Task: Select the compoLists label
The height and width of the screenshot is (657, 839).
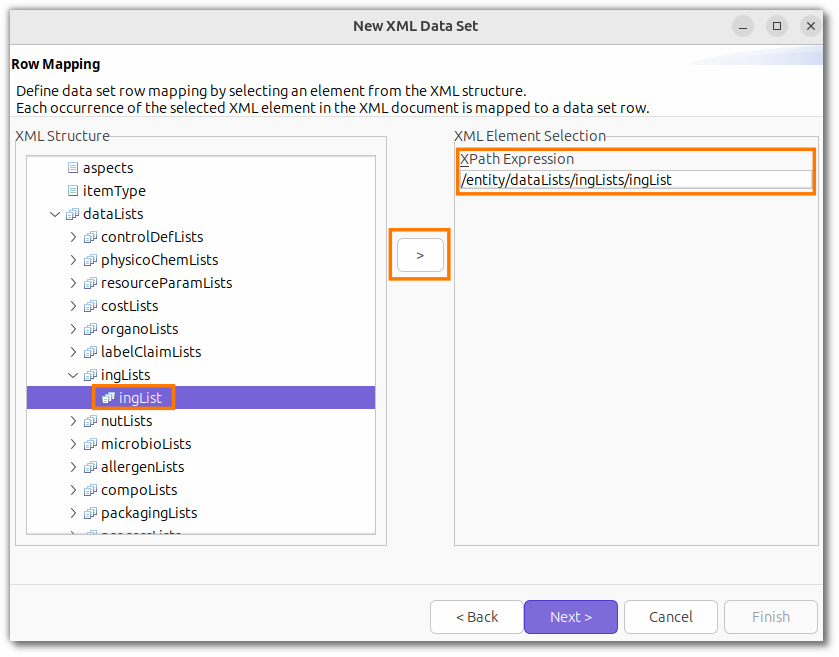Action: click(139, 490)
